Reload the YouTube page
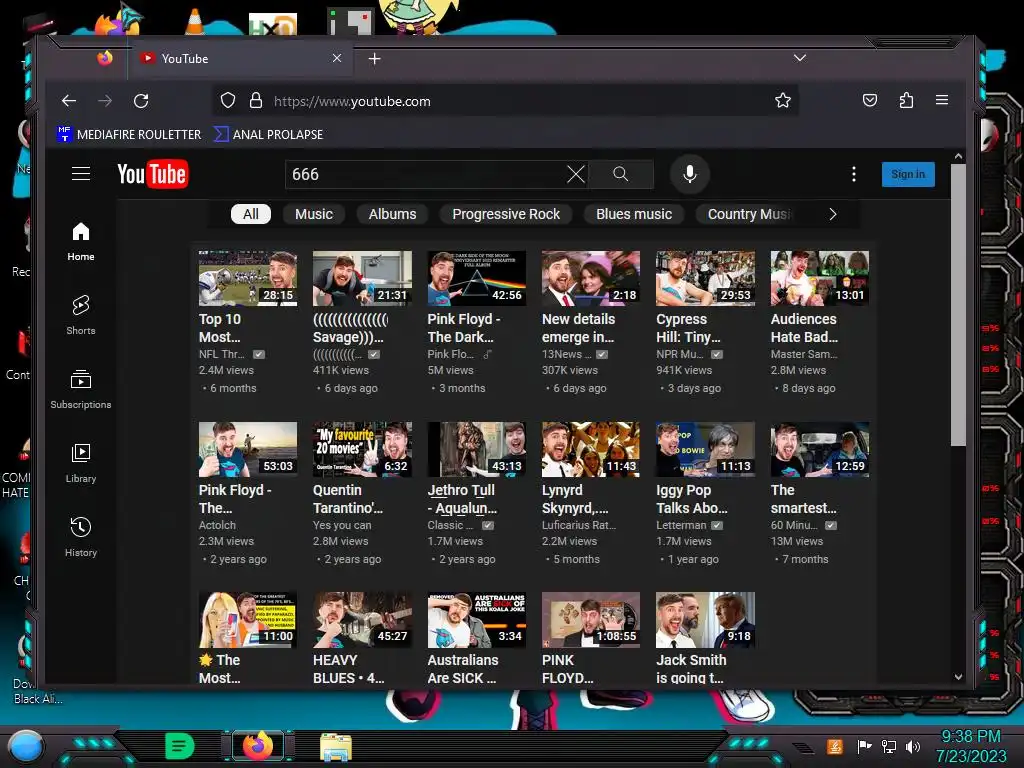Viewport: 1024px width, 768px height. [x=141, y=101]
